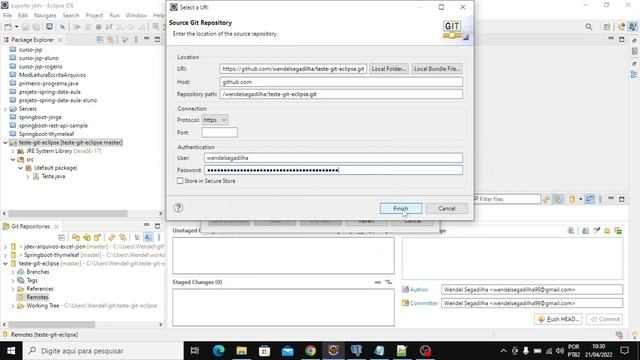
Task: Open the Edit menu
Action: coord(22,16)
